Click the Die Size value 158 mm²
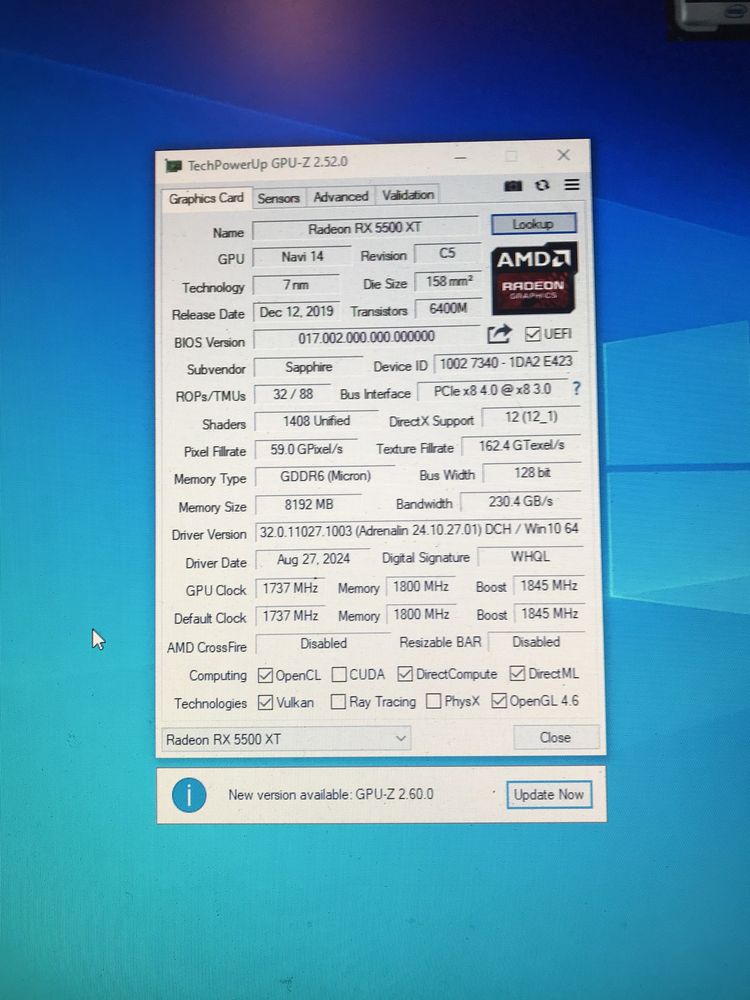Image resolution: width=750 pixels, height=1000 pixels. (449, 281)
